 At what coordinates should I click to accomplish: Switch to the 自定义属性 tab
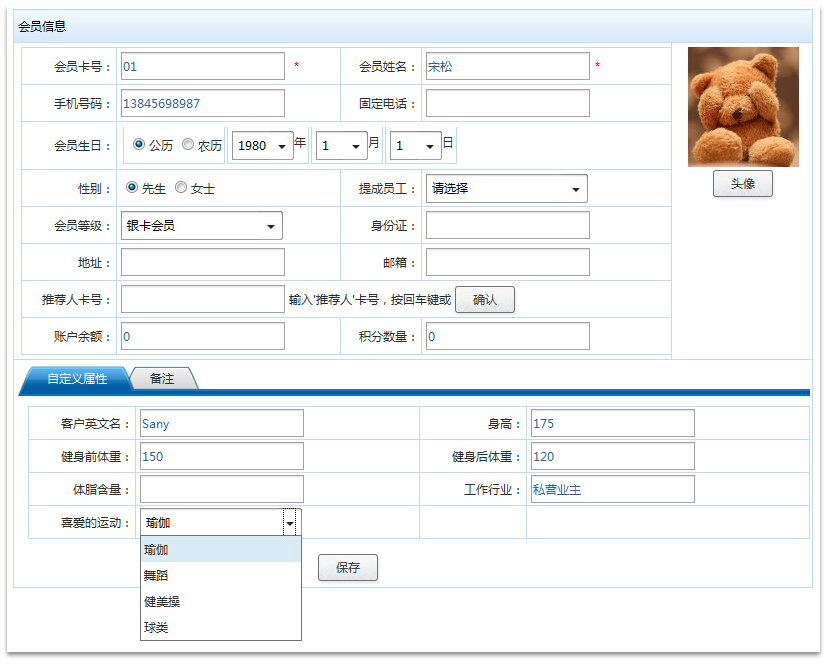click(77, 378)
